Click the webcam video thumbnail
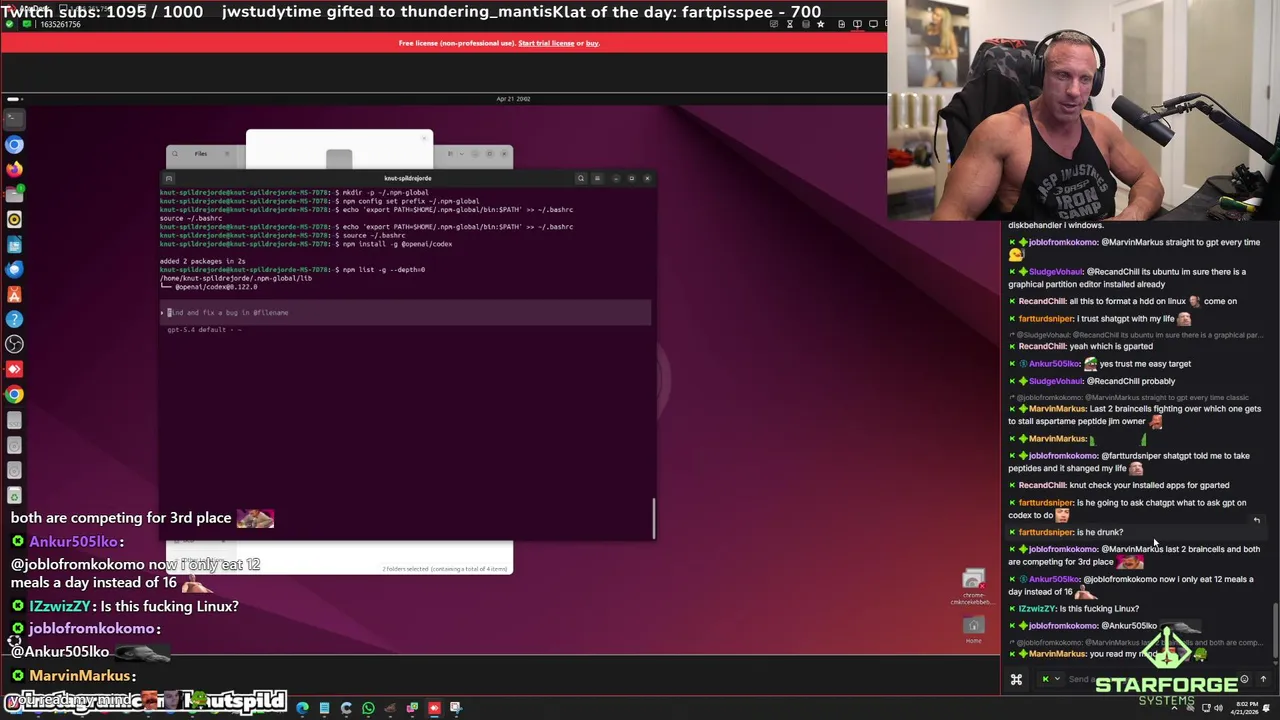Viewport: 1280px width, 720px height. coord(1084,110)
